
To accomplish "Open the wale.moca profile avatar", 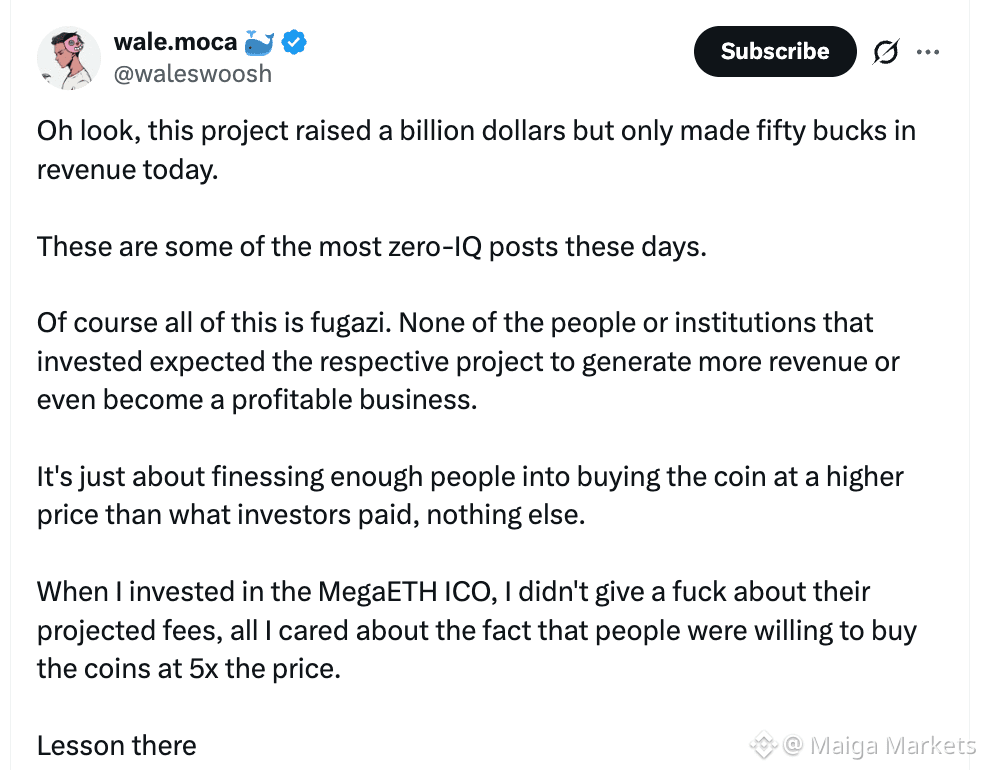I will point(68,58).
